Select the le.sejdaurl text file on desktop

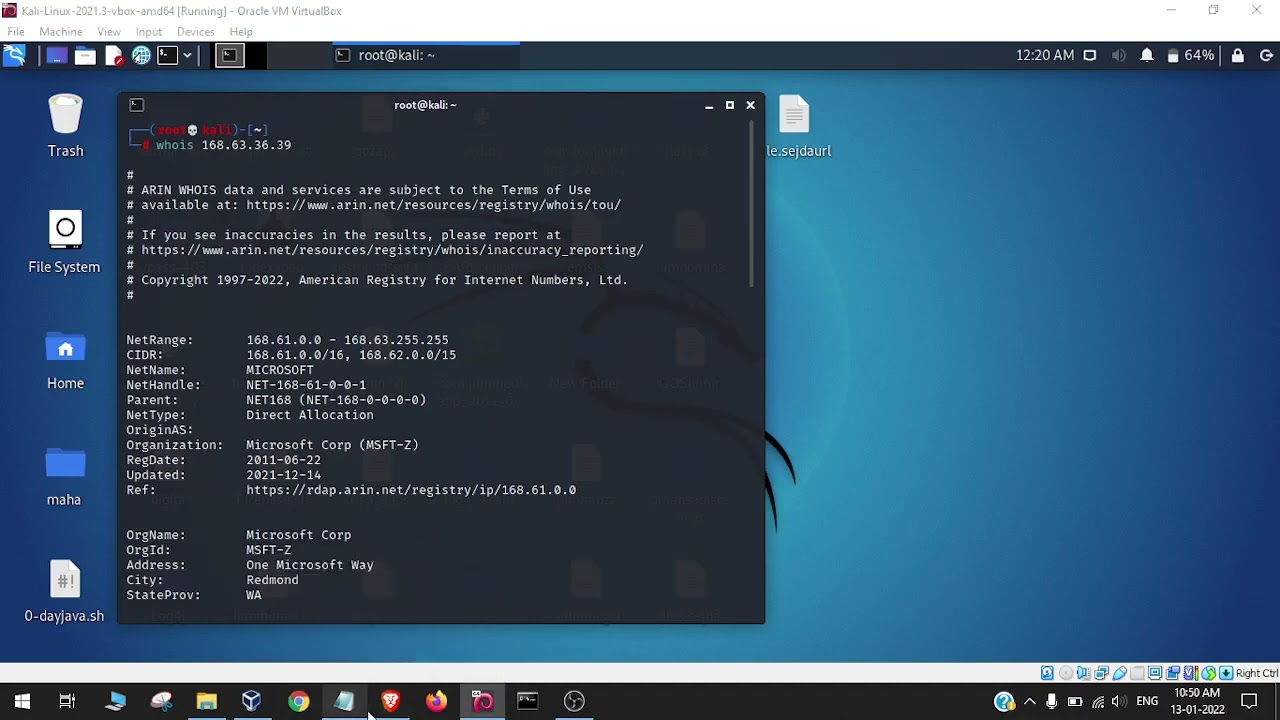[796, 126]
